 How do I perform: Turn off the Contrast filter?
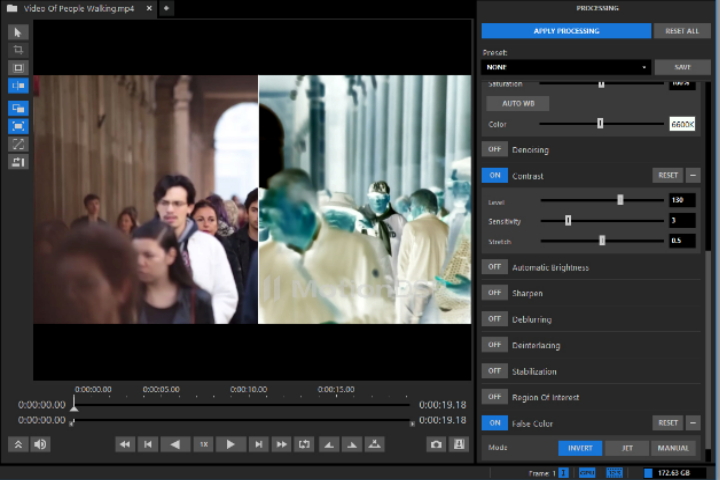(x=495, y=175)
